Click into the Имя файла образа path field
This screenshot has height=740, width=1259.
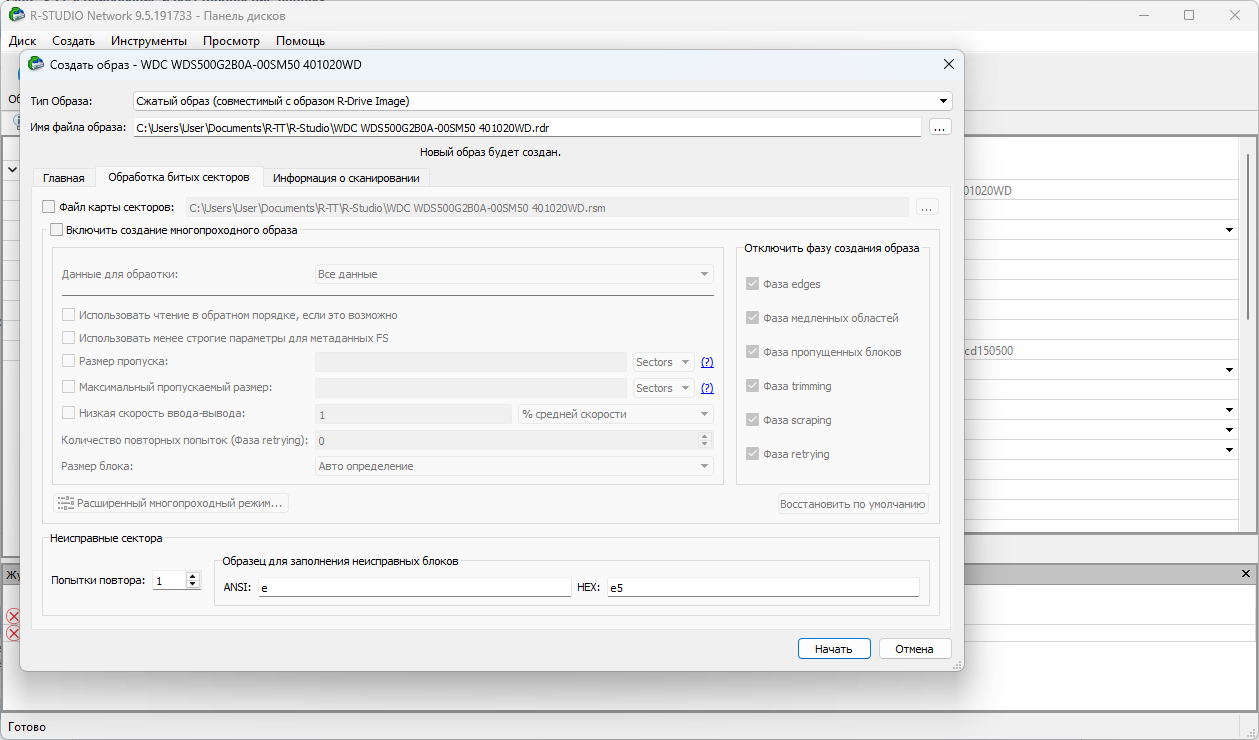tap(526, 127)
